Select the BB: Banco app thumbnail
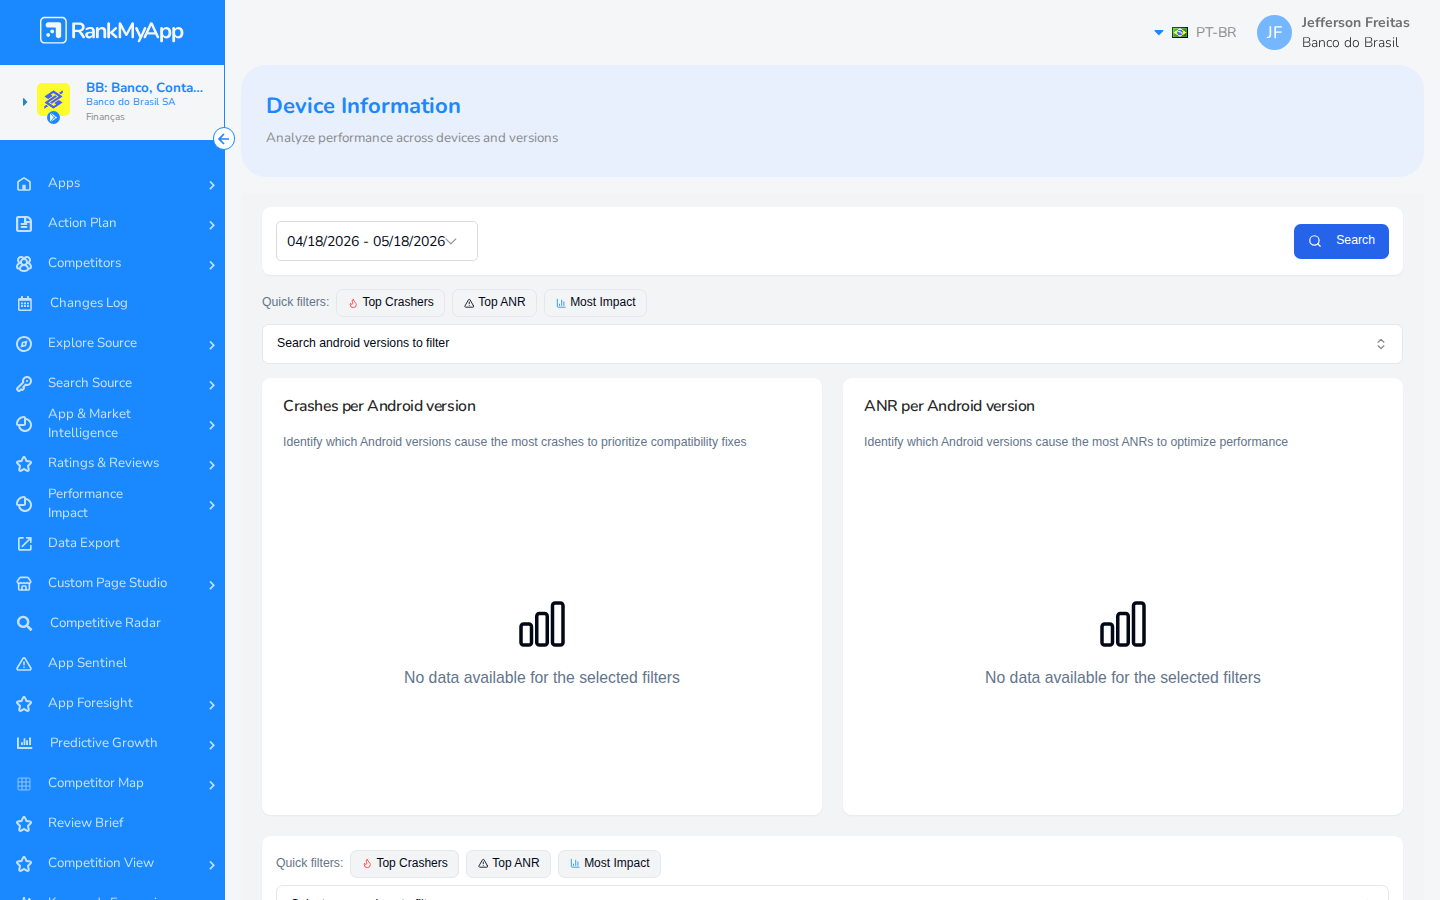1440x900 pixels. coord(53,101)
